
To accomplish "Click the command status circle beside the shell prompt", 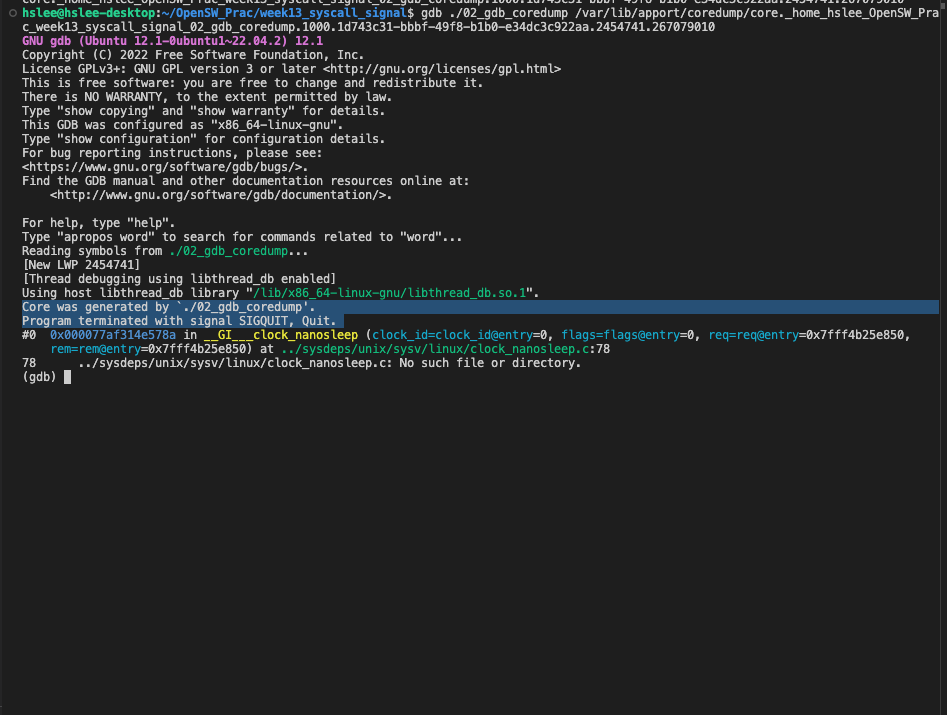I will (x=12, y=13).
